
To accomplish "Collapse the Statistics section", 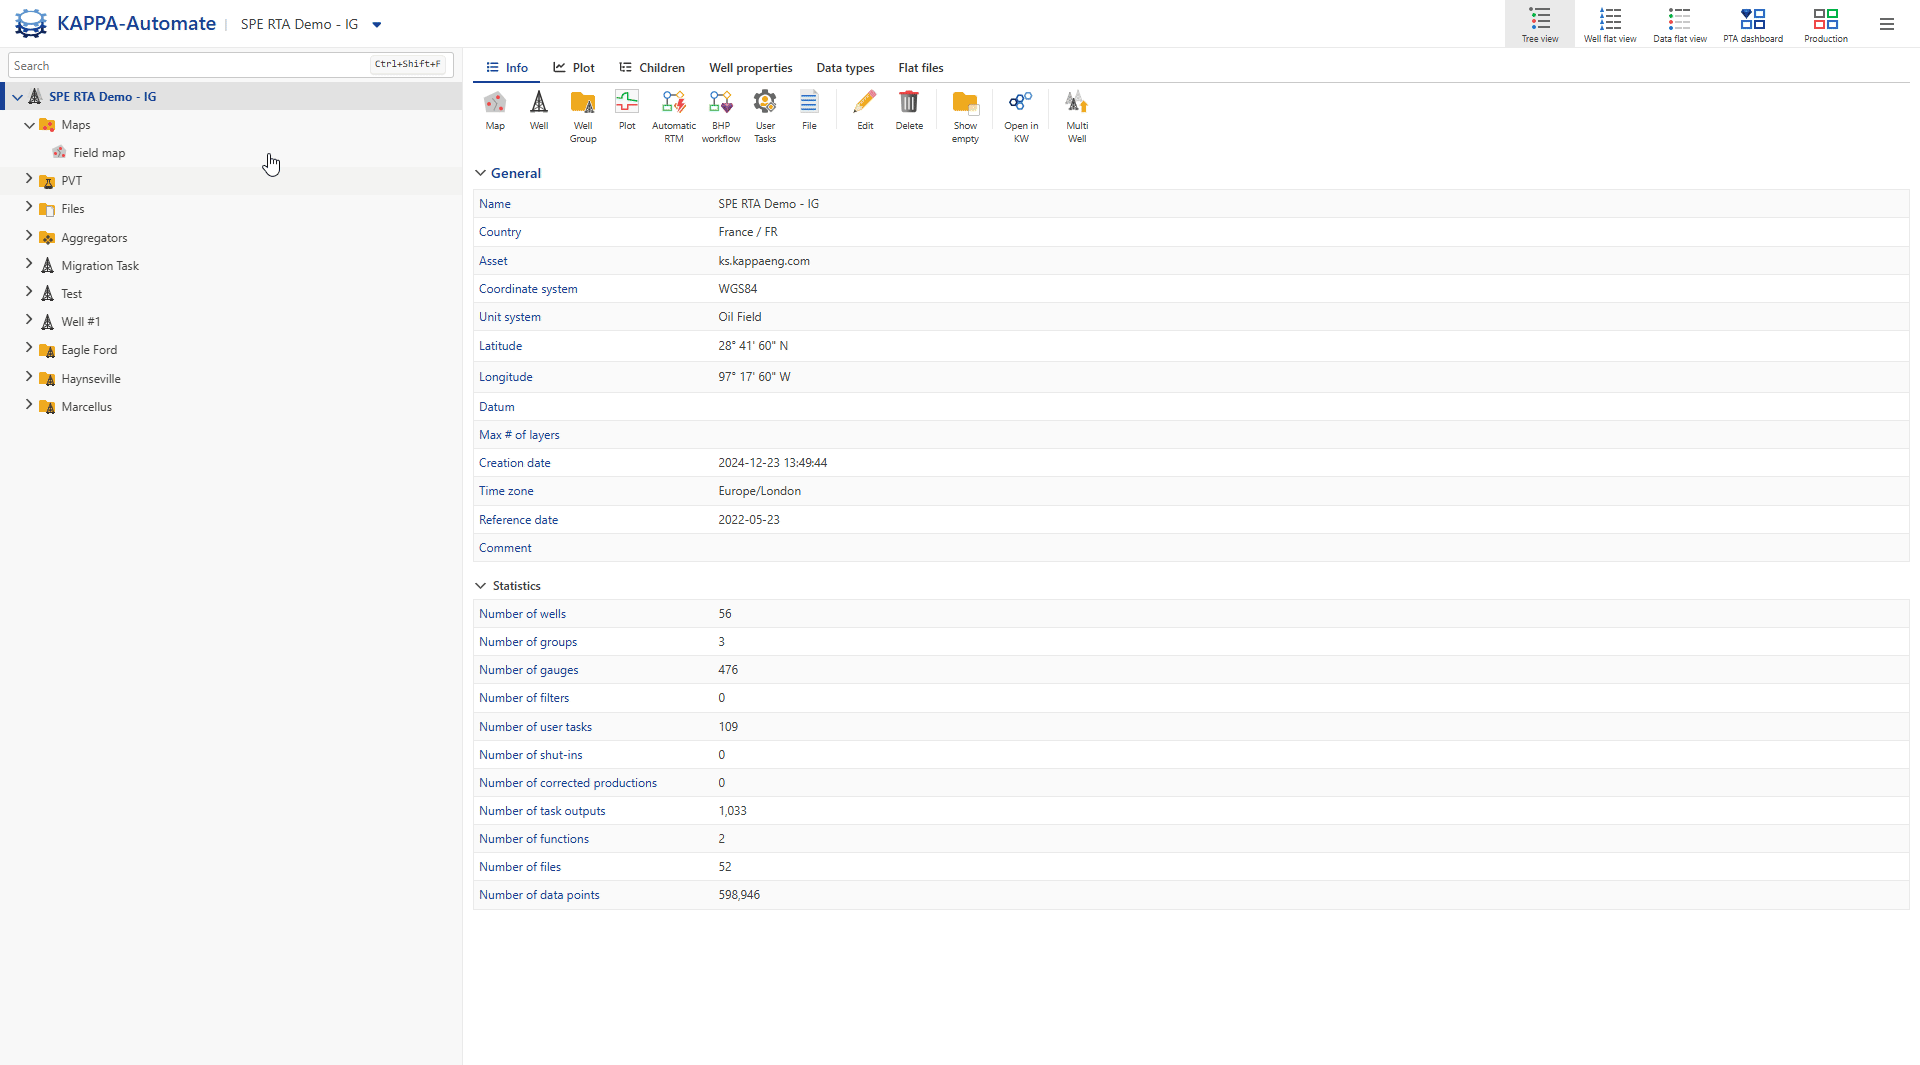I will (480, 586).
